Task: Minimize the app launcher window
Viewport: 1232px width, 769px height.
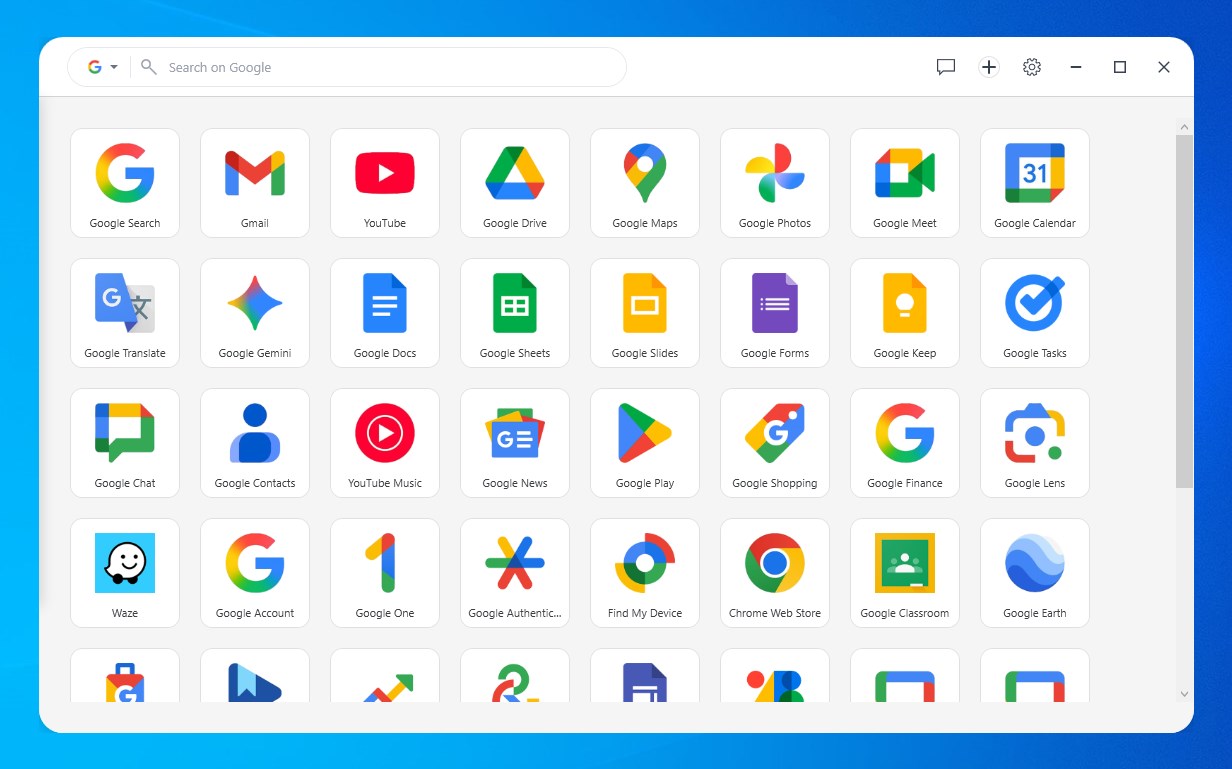Action: click(1076, 67)
